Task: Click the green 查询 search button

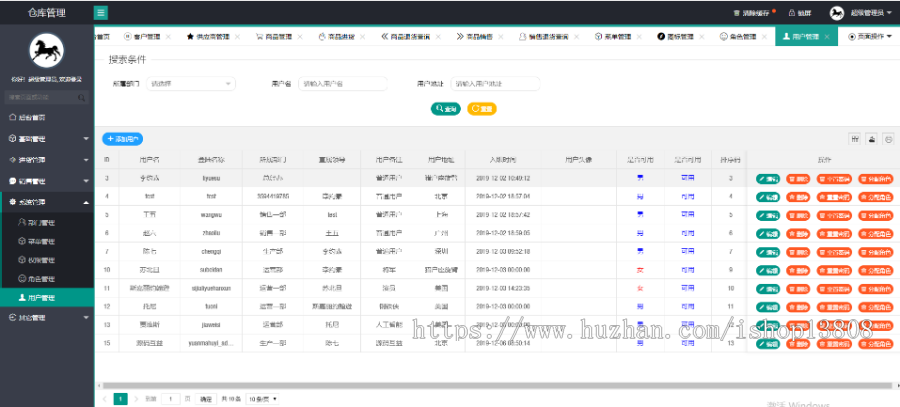Action: tap(445, 108)
